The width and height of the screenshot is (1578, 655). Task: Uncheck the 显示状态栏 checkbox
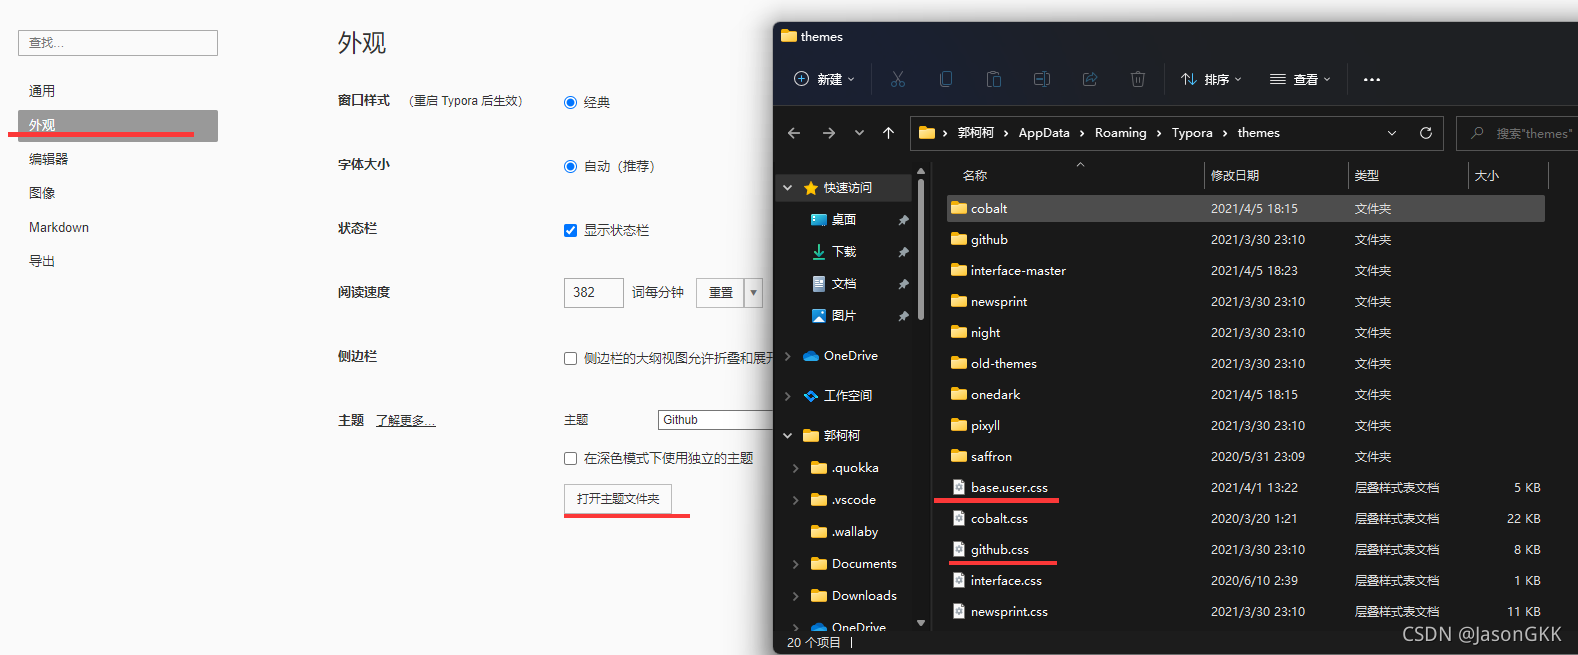(570, 230)
